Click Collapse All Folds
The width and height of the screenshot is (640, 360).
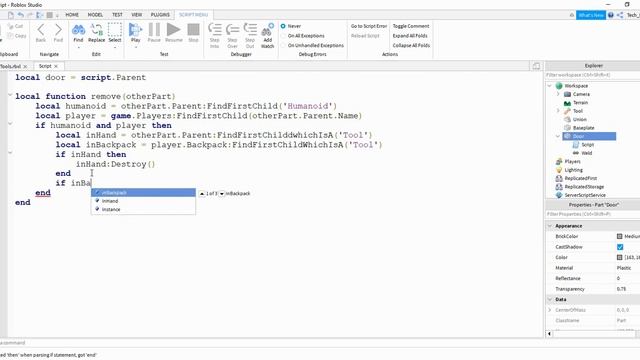click(x=411, y=46)
